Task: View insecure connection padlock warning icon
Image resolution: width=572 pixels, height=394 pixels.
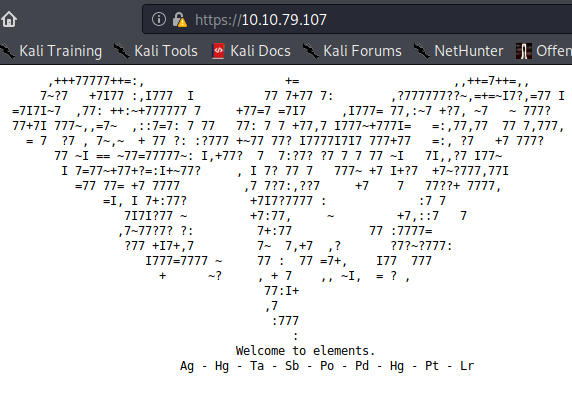Action: (179, 20)
